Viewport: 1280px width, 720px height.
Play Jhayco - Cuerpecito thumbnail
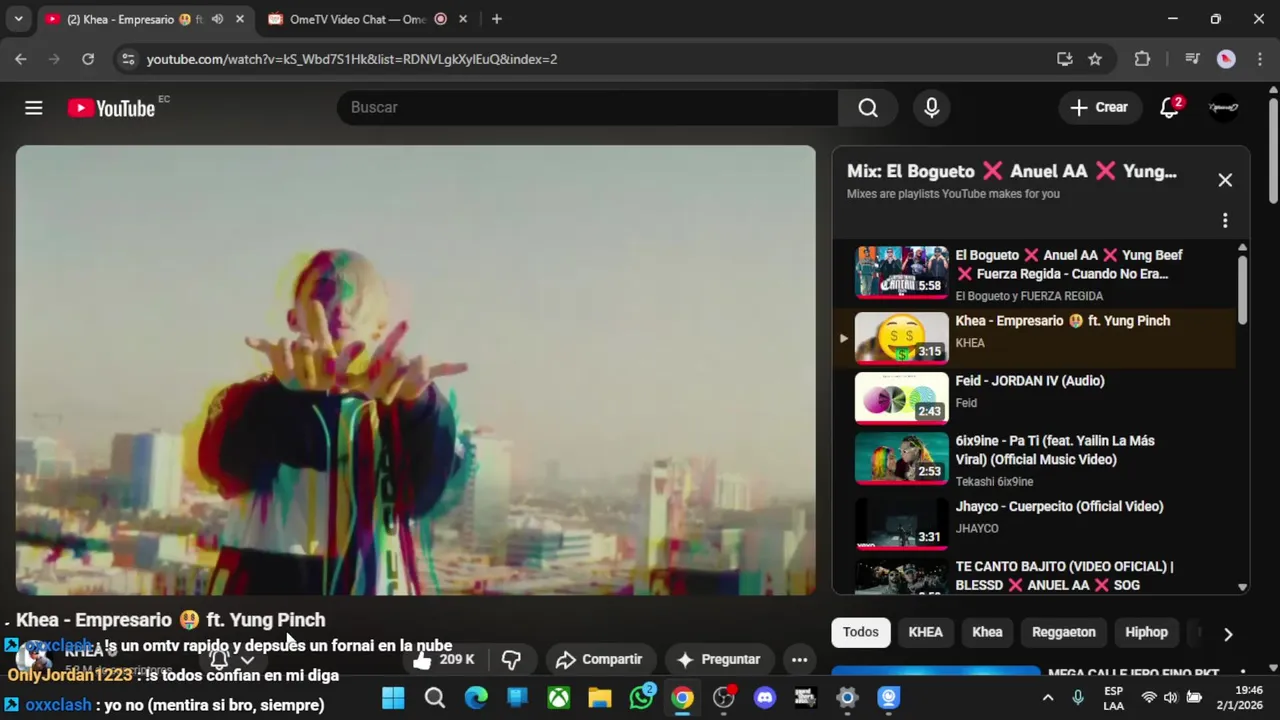[901, 524]
